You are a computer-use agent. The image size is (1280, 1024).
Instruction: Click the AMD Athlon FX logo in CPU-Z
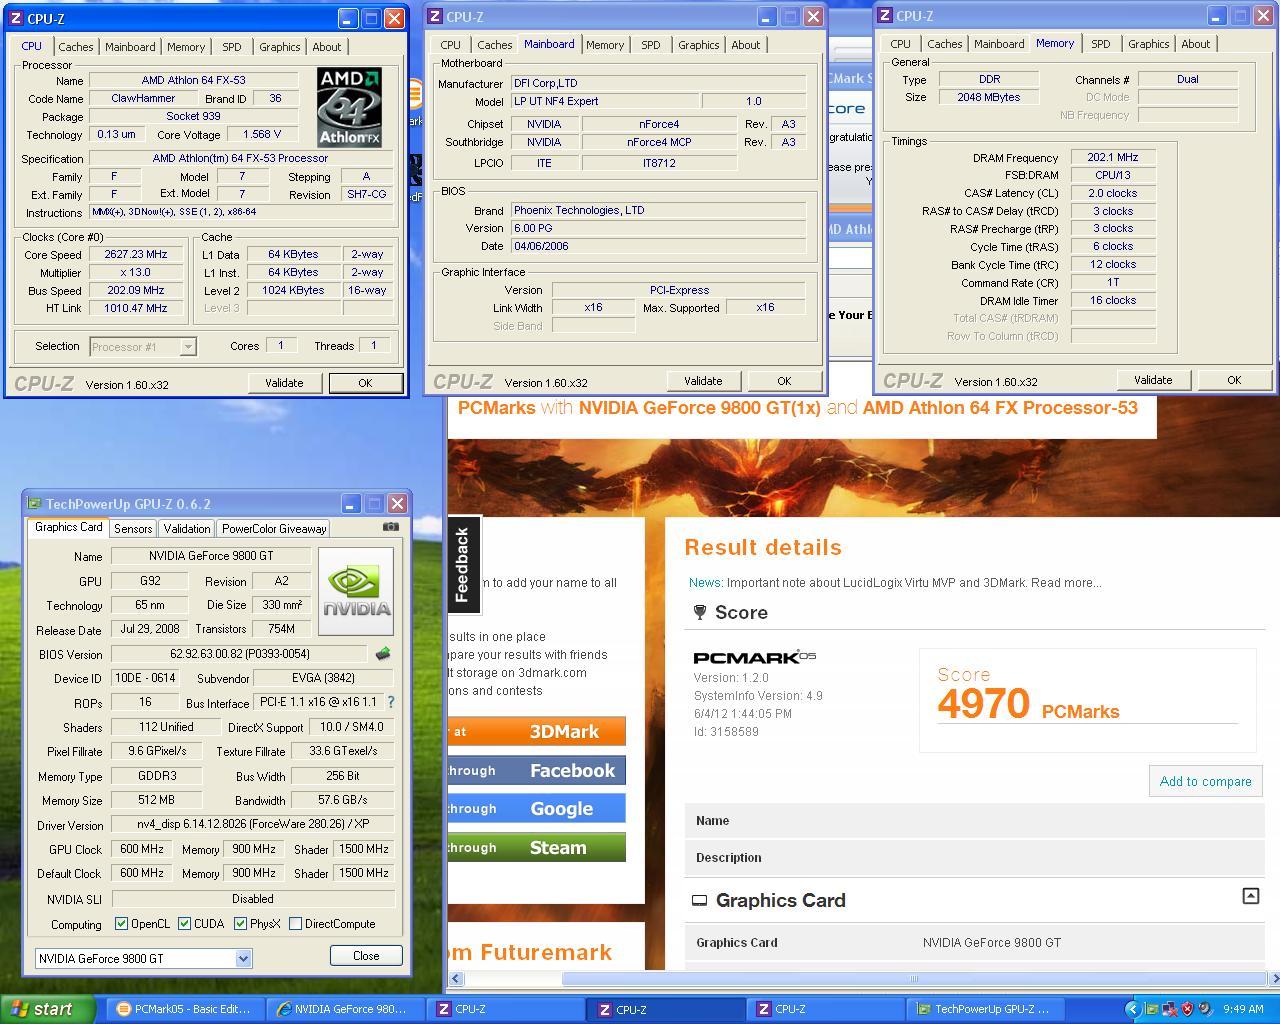349,108
